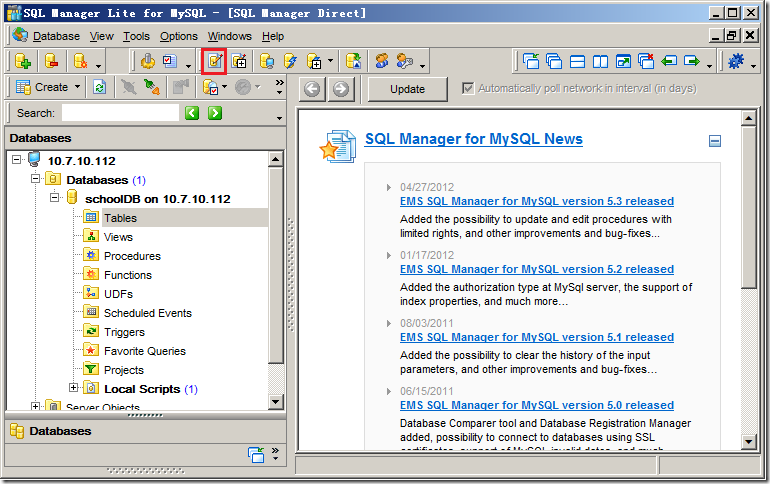Cascade windows using the stacked windows icon
Screen dimensions: 770x484
coord(554,61)
